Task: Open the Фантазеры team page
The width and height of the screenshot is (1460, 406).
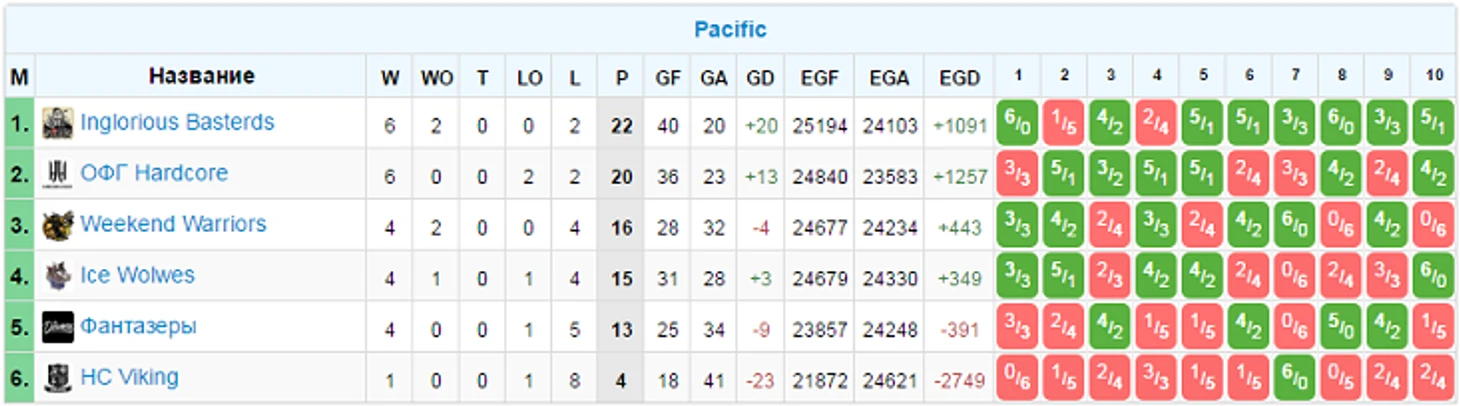Action: point(138,326)
